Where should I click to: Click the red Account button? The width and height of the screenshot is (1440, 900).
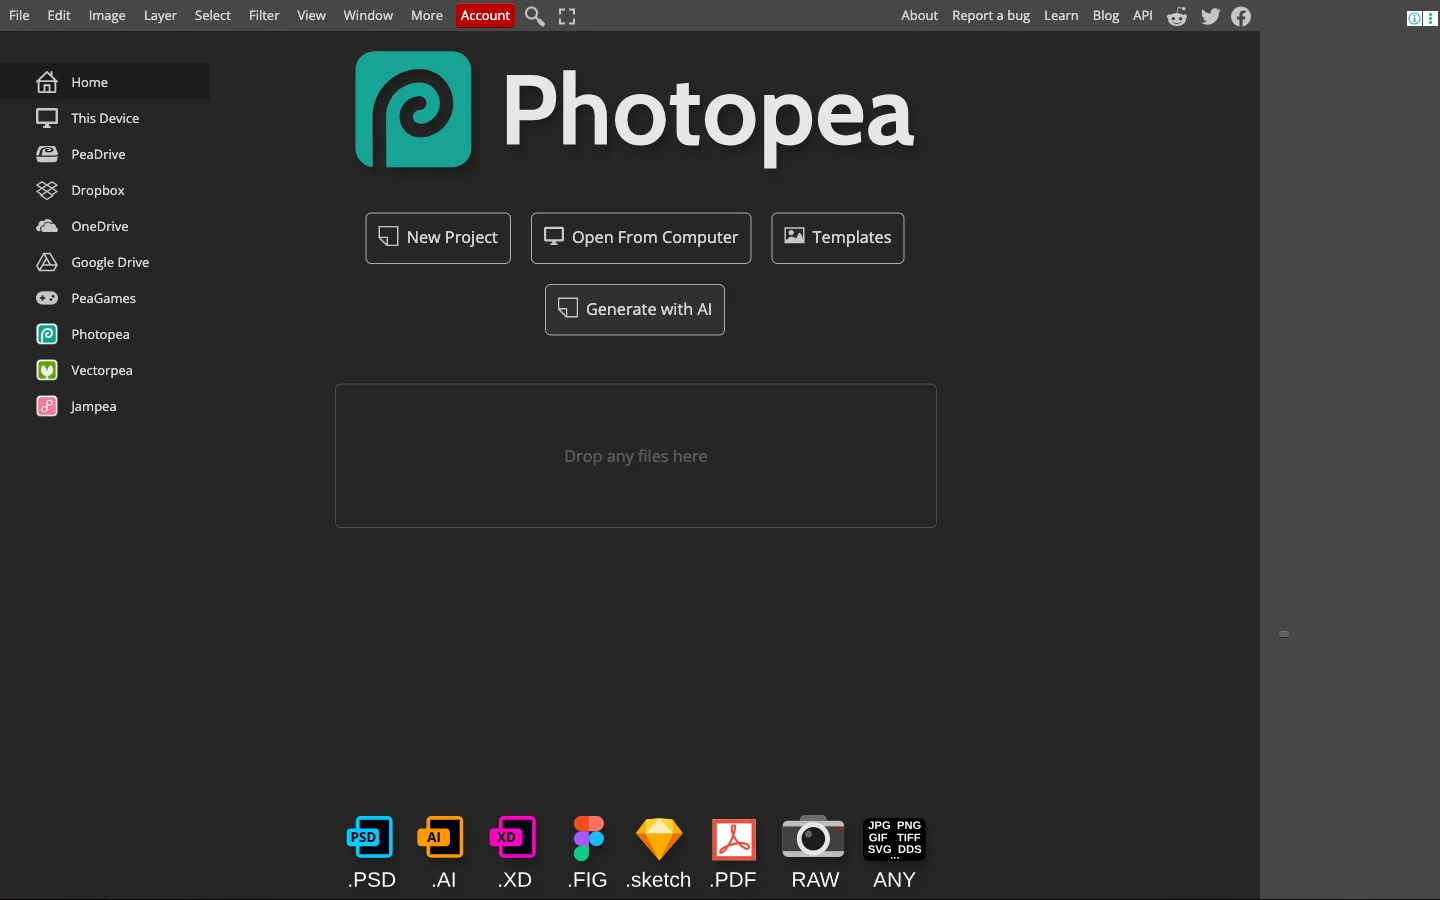point(485,15)
